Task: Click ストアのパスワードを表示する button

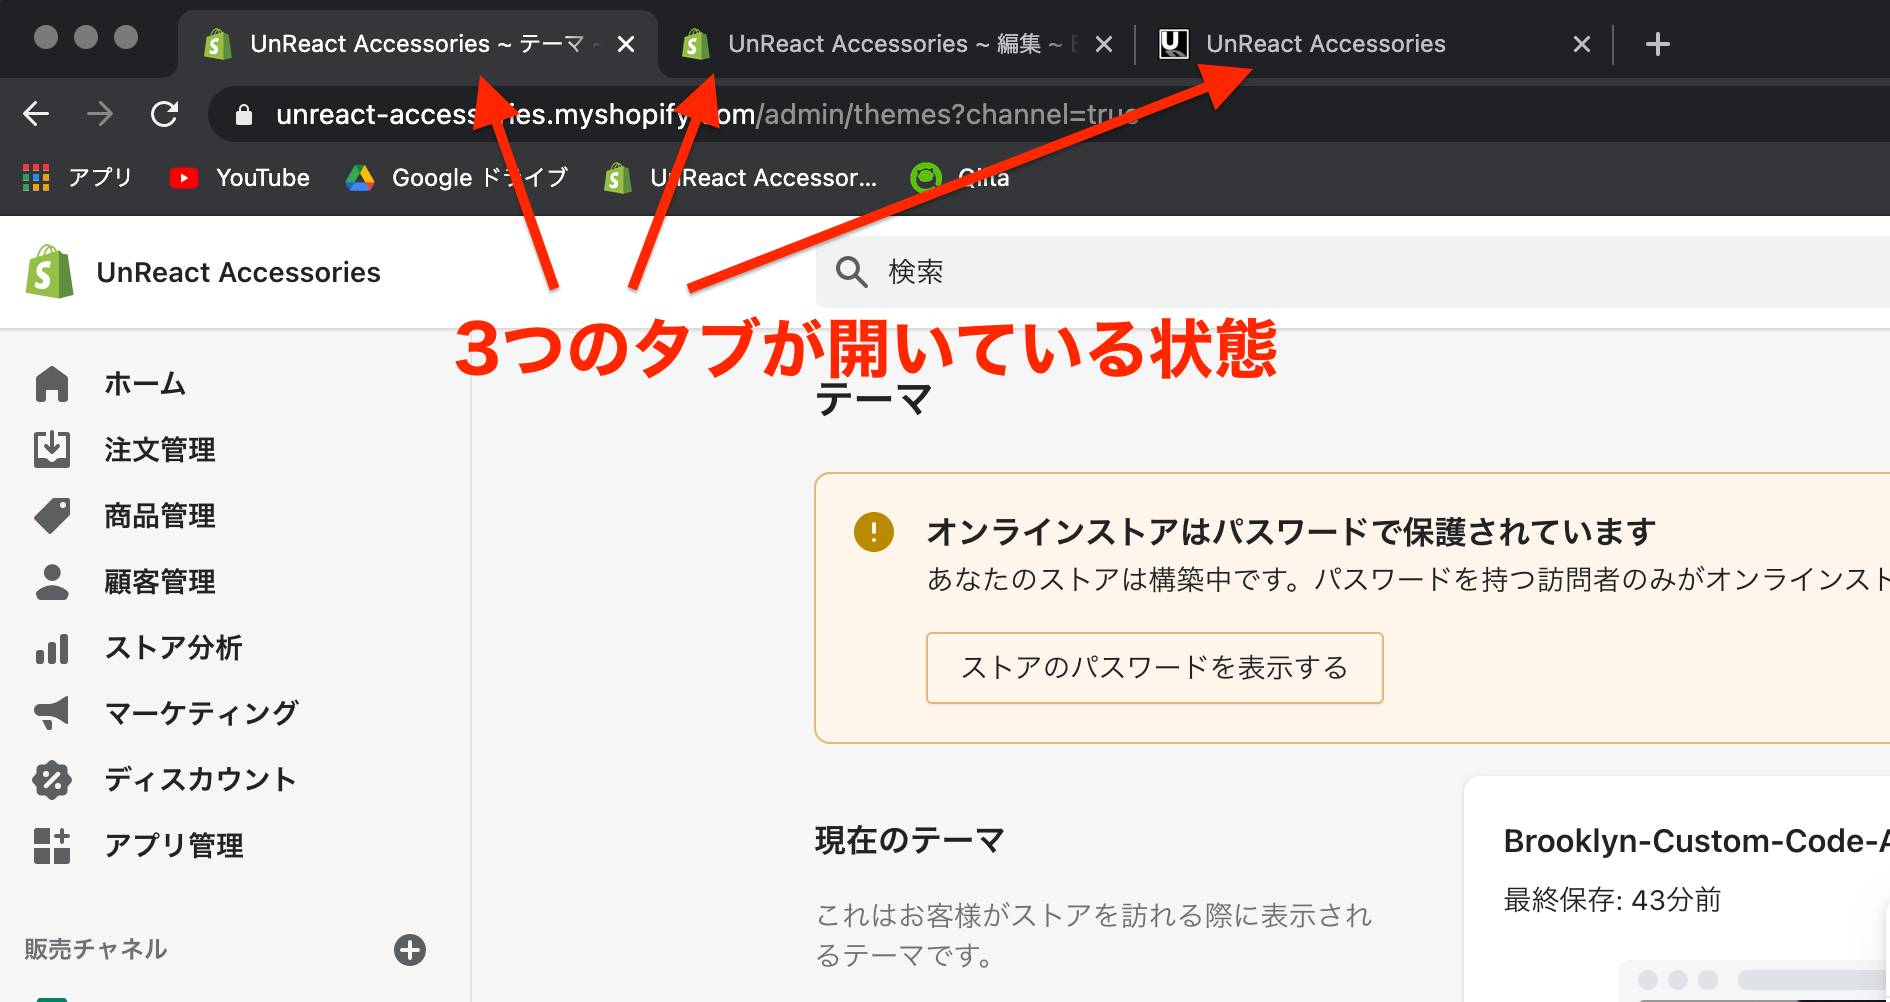Action: click(1154, 668)
